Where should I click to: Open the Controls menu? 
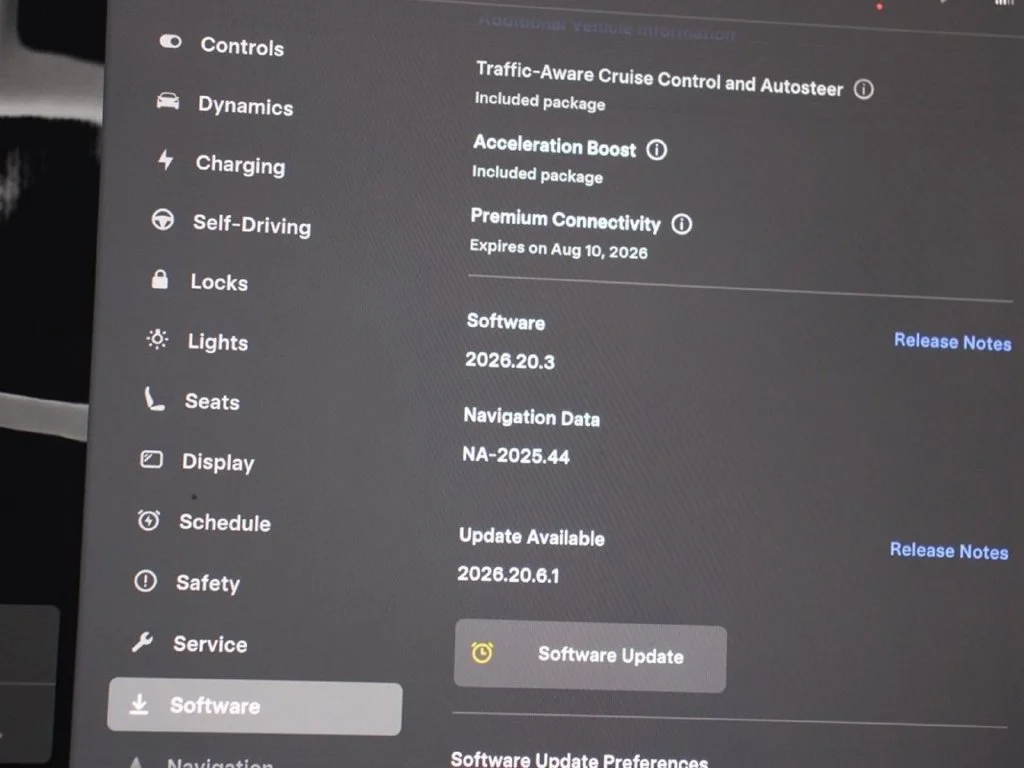(x=242, y=46)
